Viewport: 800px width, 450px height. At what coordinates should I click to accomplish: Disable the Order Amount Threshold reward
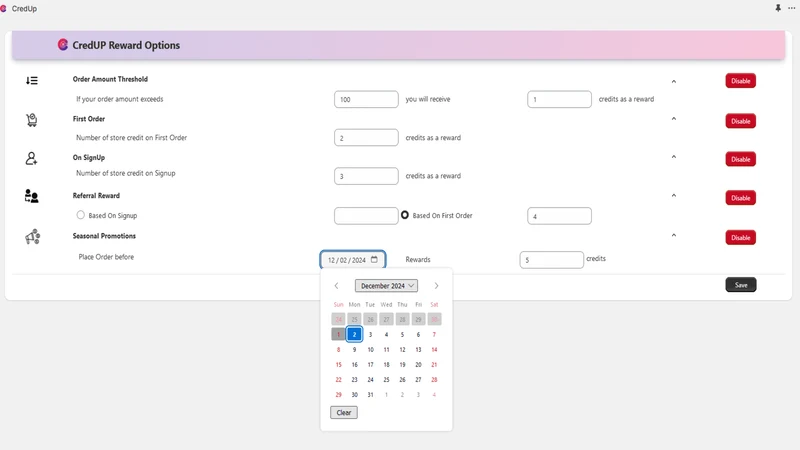(x=740, y=81)
